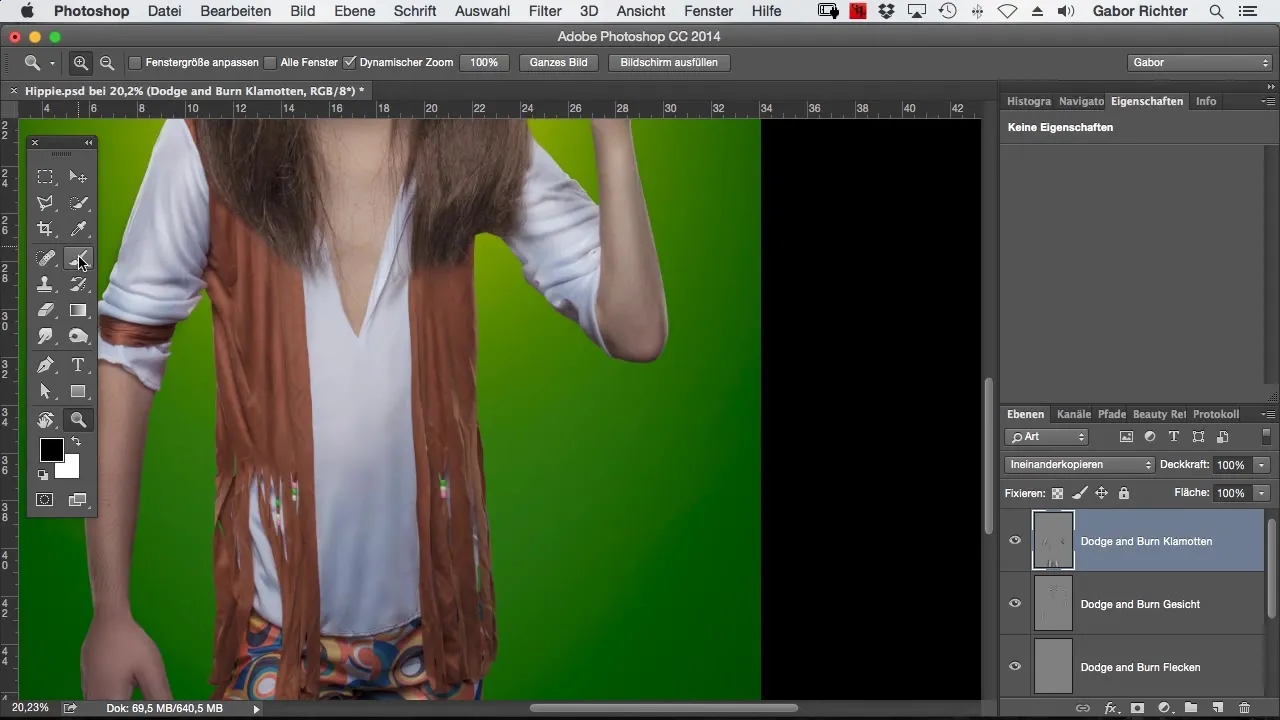Select the Rectangle shape tool

(78, 391)
